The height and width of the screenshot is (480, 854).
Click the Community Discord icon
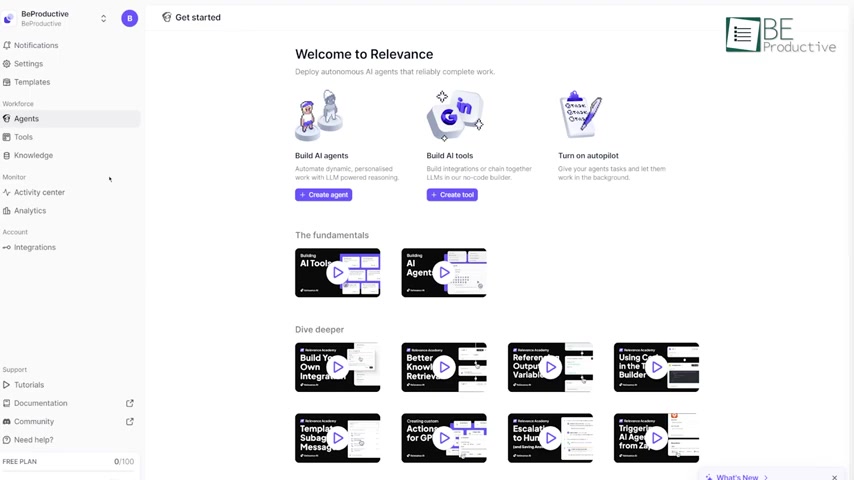[x=7, y=422]
